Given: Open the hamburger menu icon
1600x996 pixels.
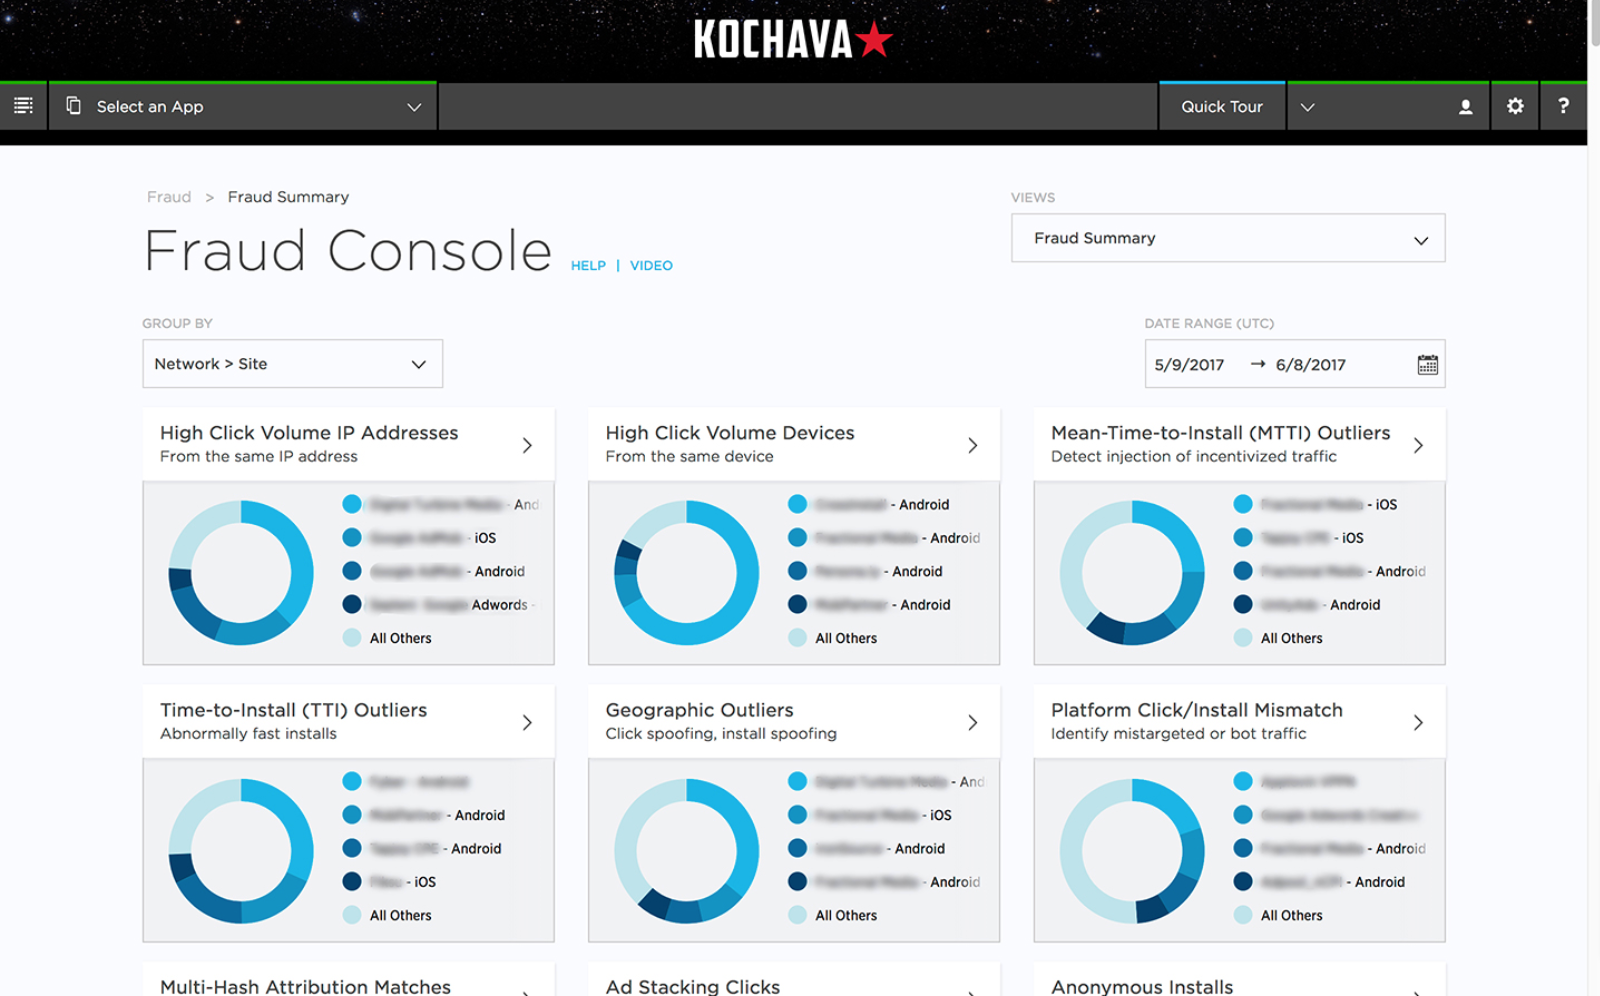Looking at the screenshot, I should coord(23,106).
